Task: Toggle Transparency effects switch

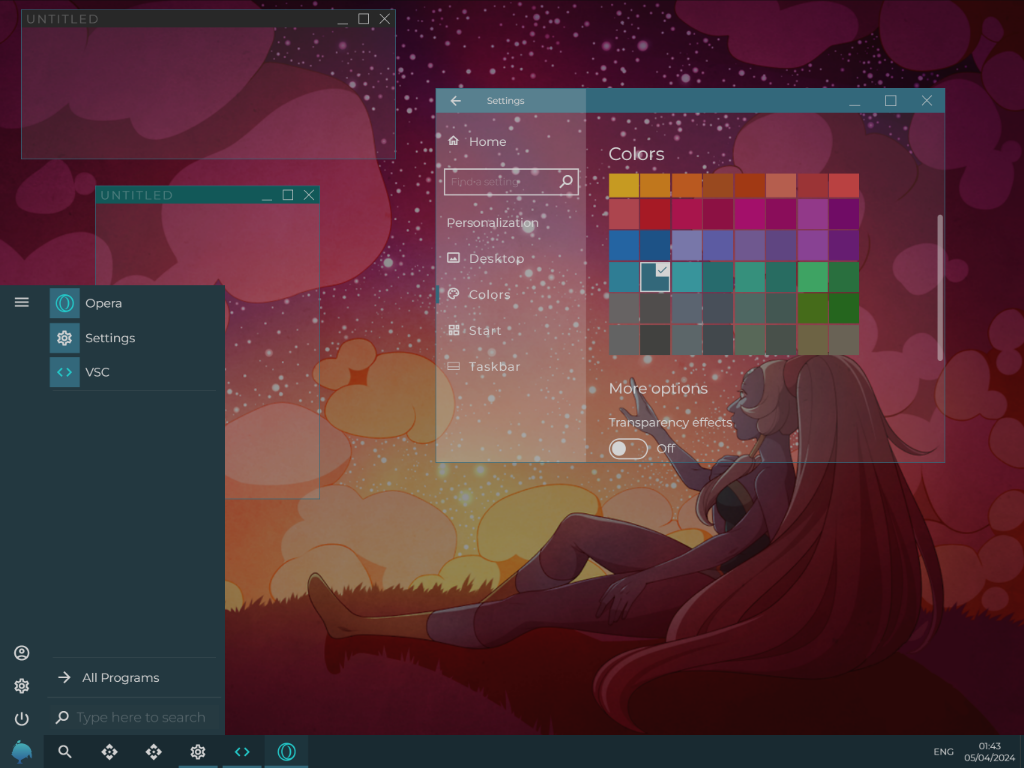Action: click(628, 449)
